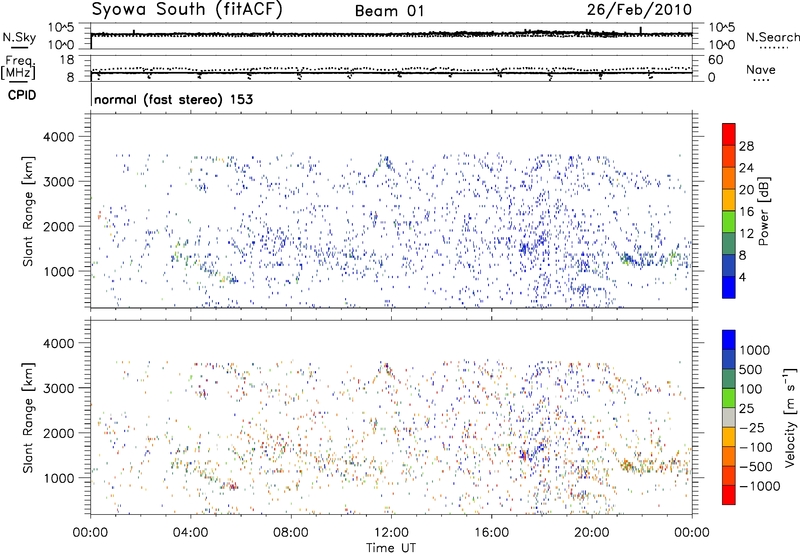Click the 'Beam 01' label
Screen dimensions: 800x554
click(390, 11)
